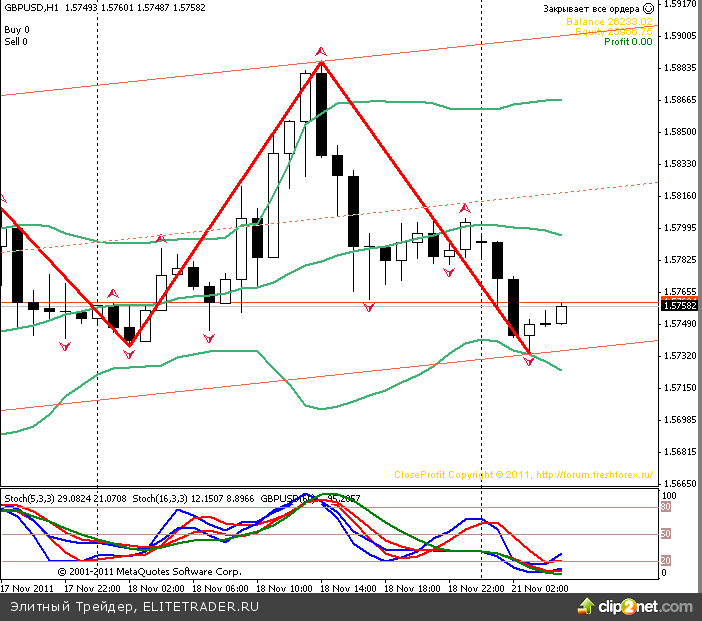Click the Sell 0 label

pyautogui.click(x=16, y=42)
